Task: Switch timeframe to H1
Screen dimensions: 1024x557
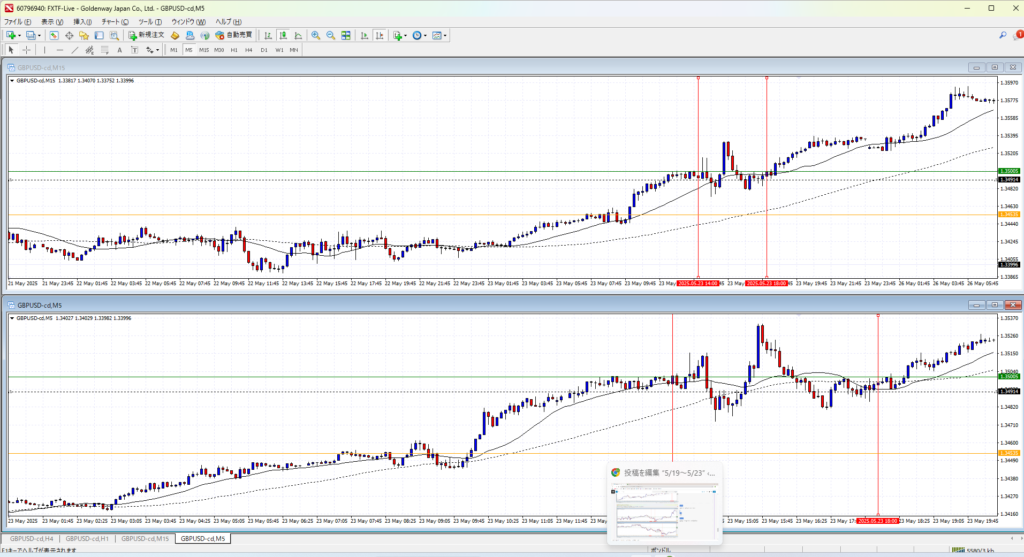Action: pyautogui.click(x=234, y=49)
